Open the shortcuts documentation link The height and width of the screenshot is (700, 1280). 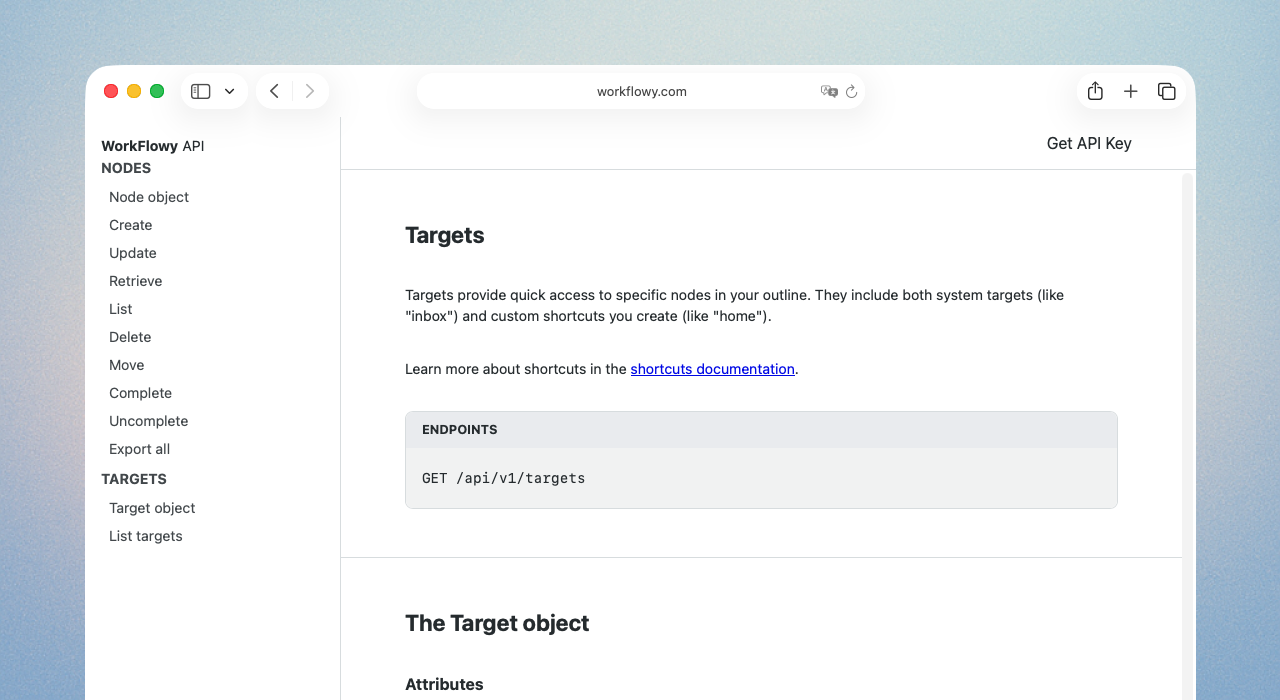pos(712,369)
